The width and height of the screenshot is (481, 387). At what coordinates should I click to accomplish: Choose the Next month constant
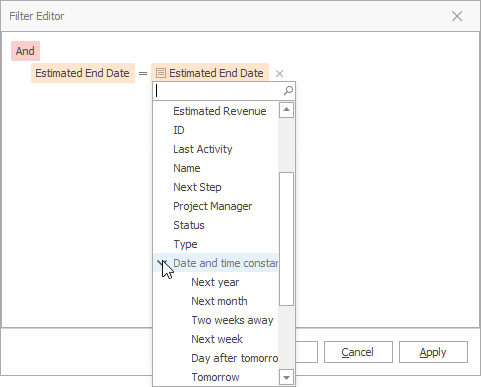[x=216, y=301]
